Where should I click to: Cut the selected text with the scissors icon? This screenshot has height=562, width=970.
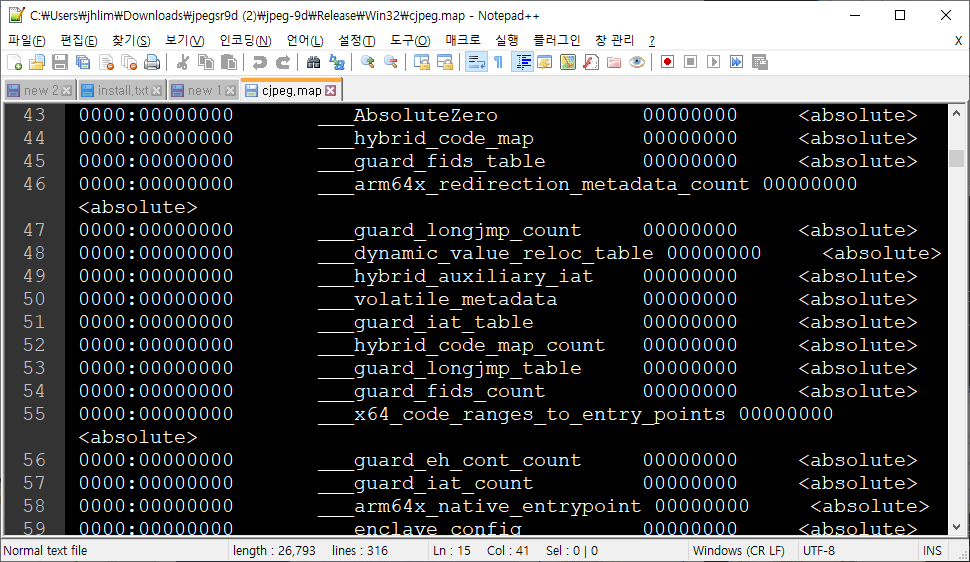pyautogui.click(x=182, y=63)
